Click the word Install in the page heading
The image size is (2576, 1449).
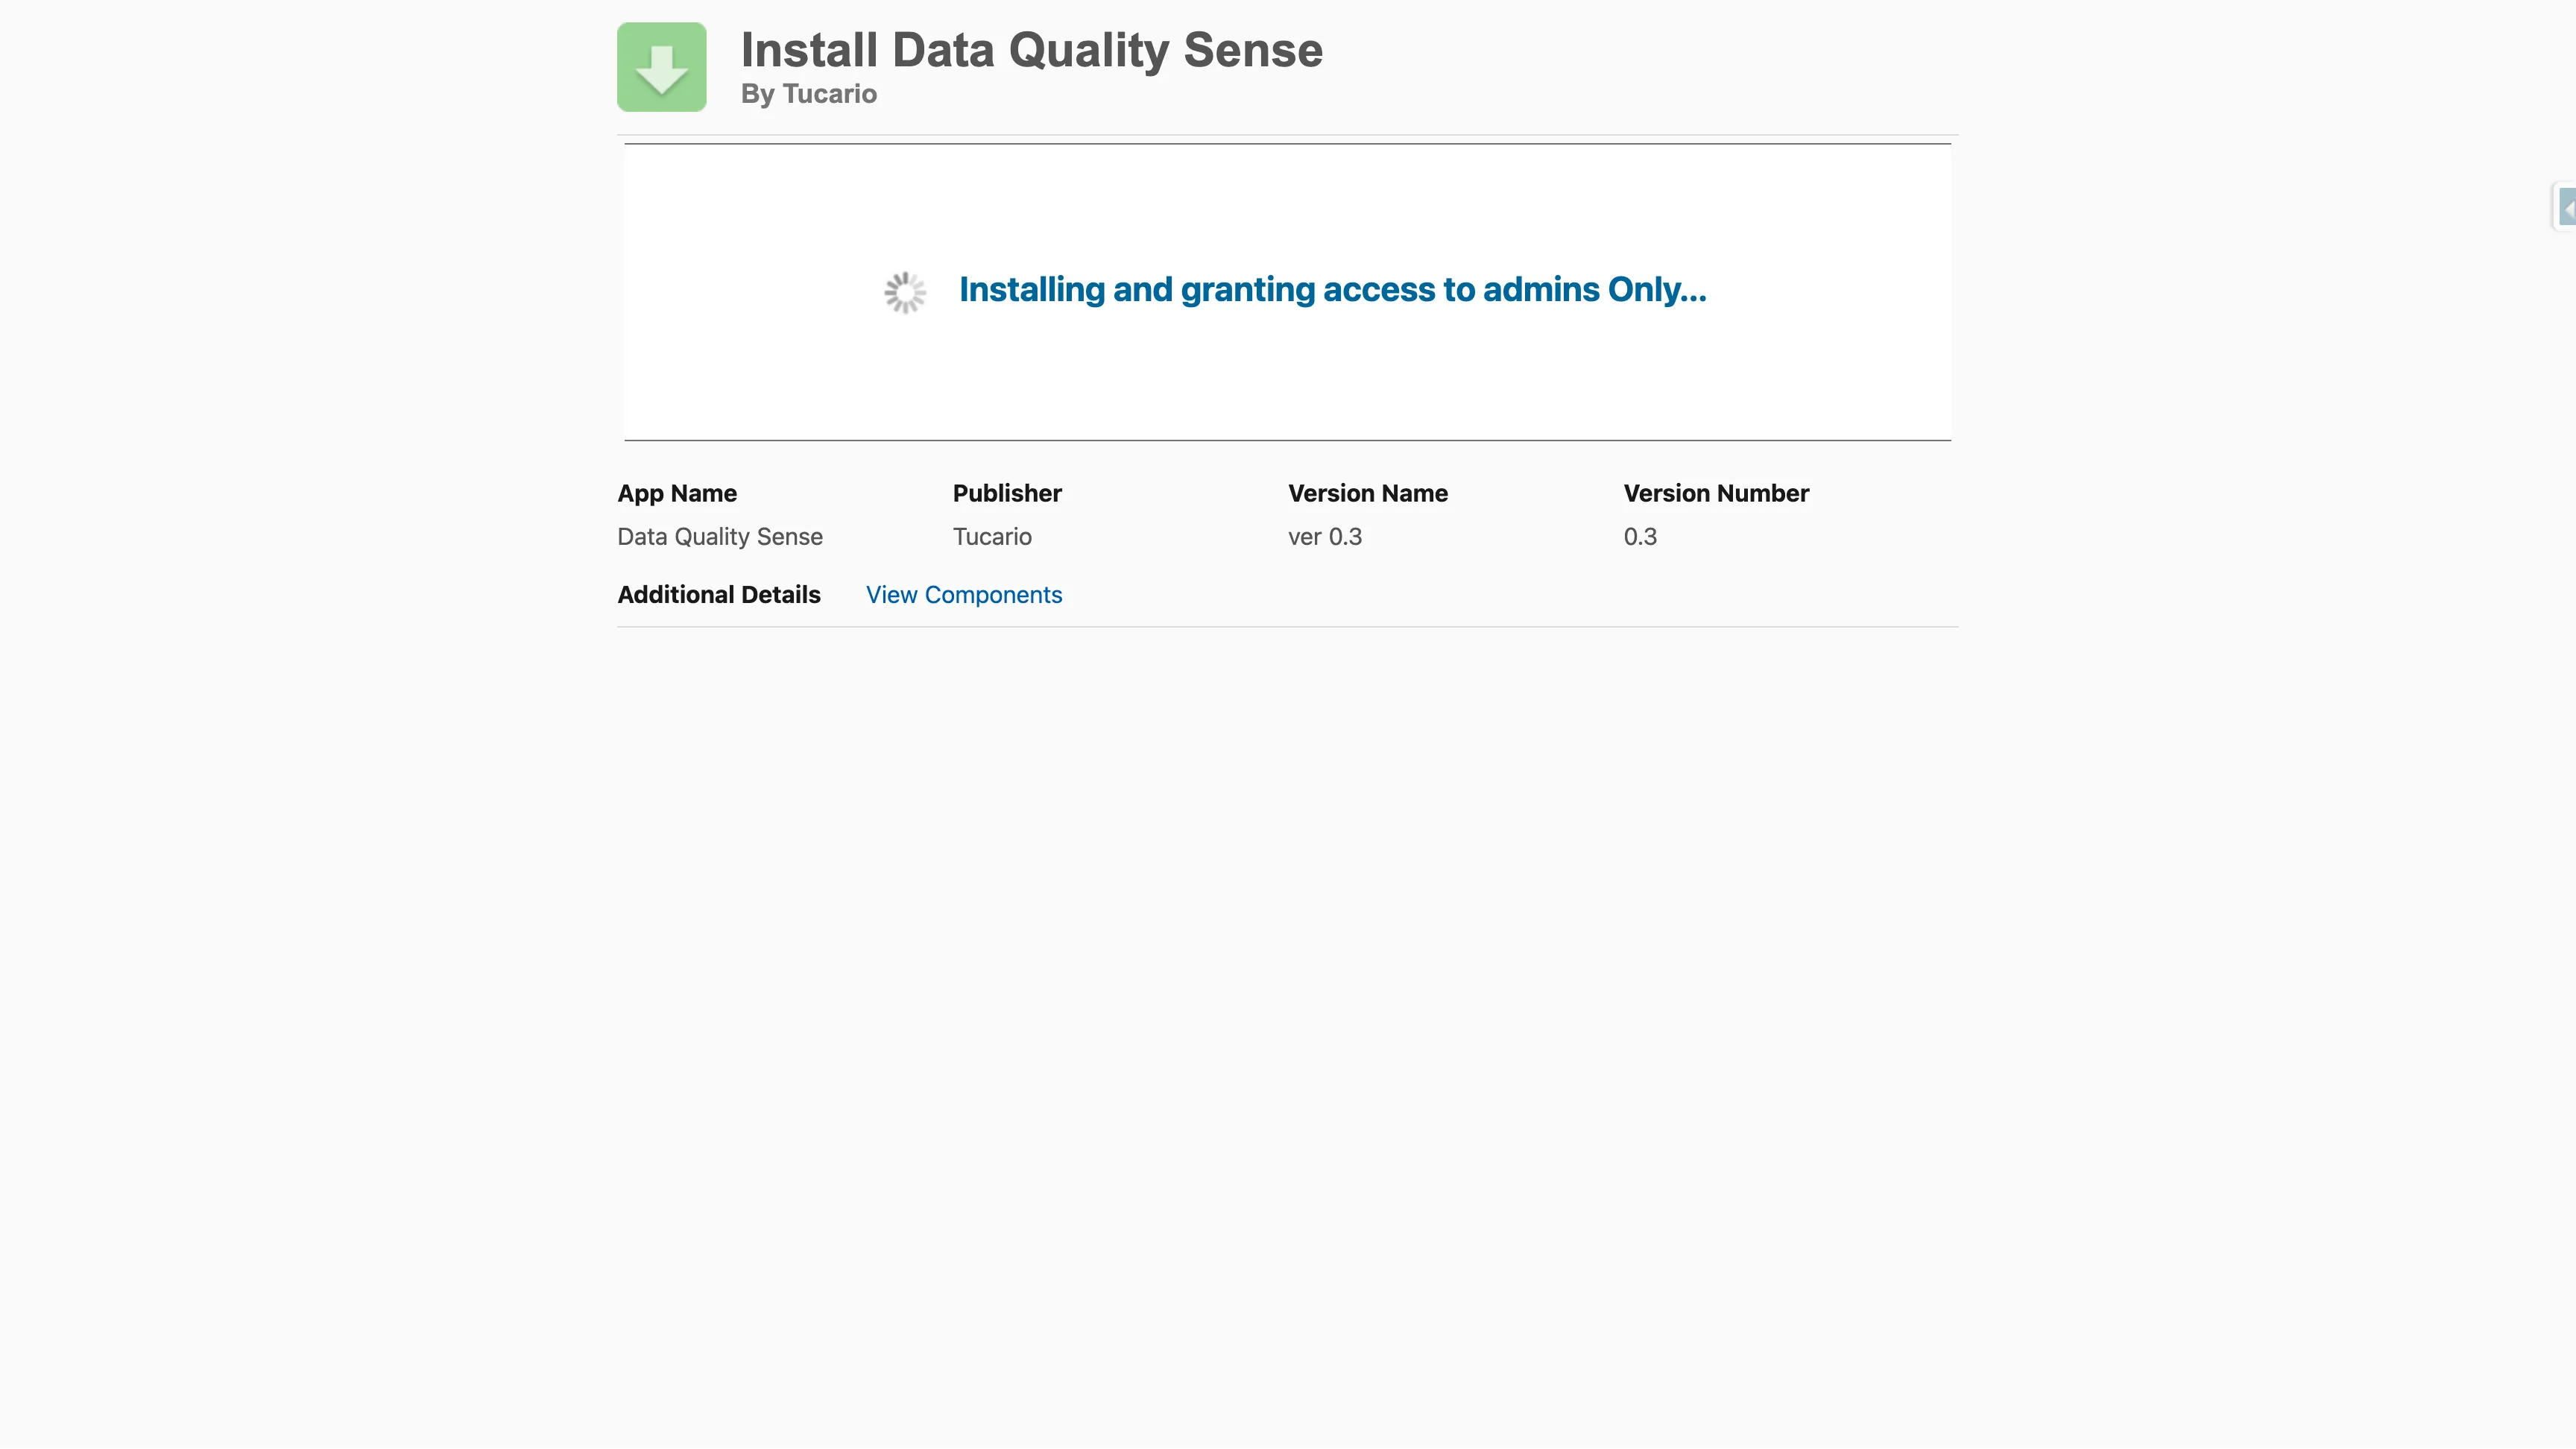[x=808, y=50]
